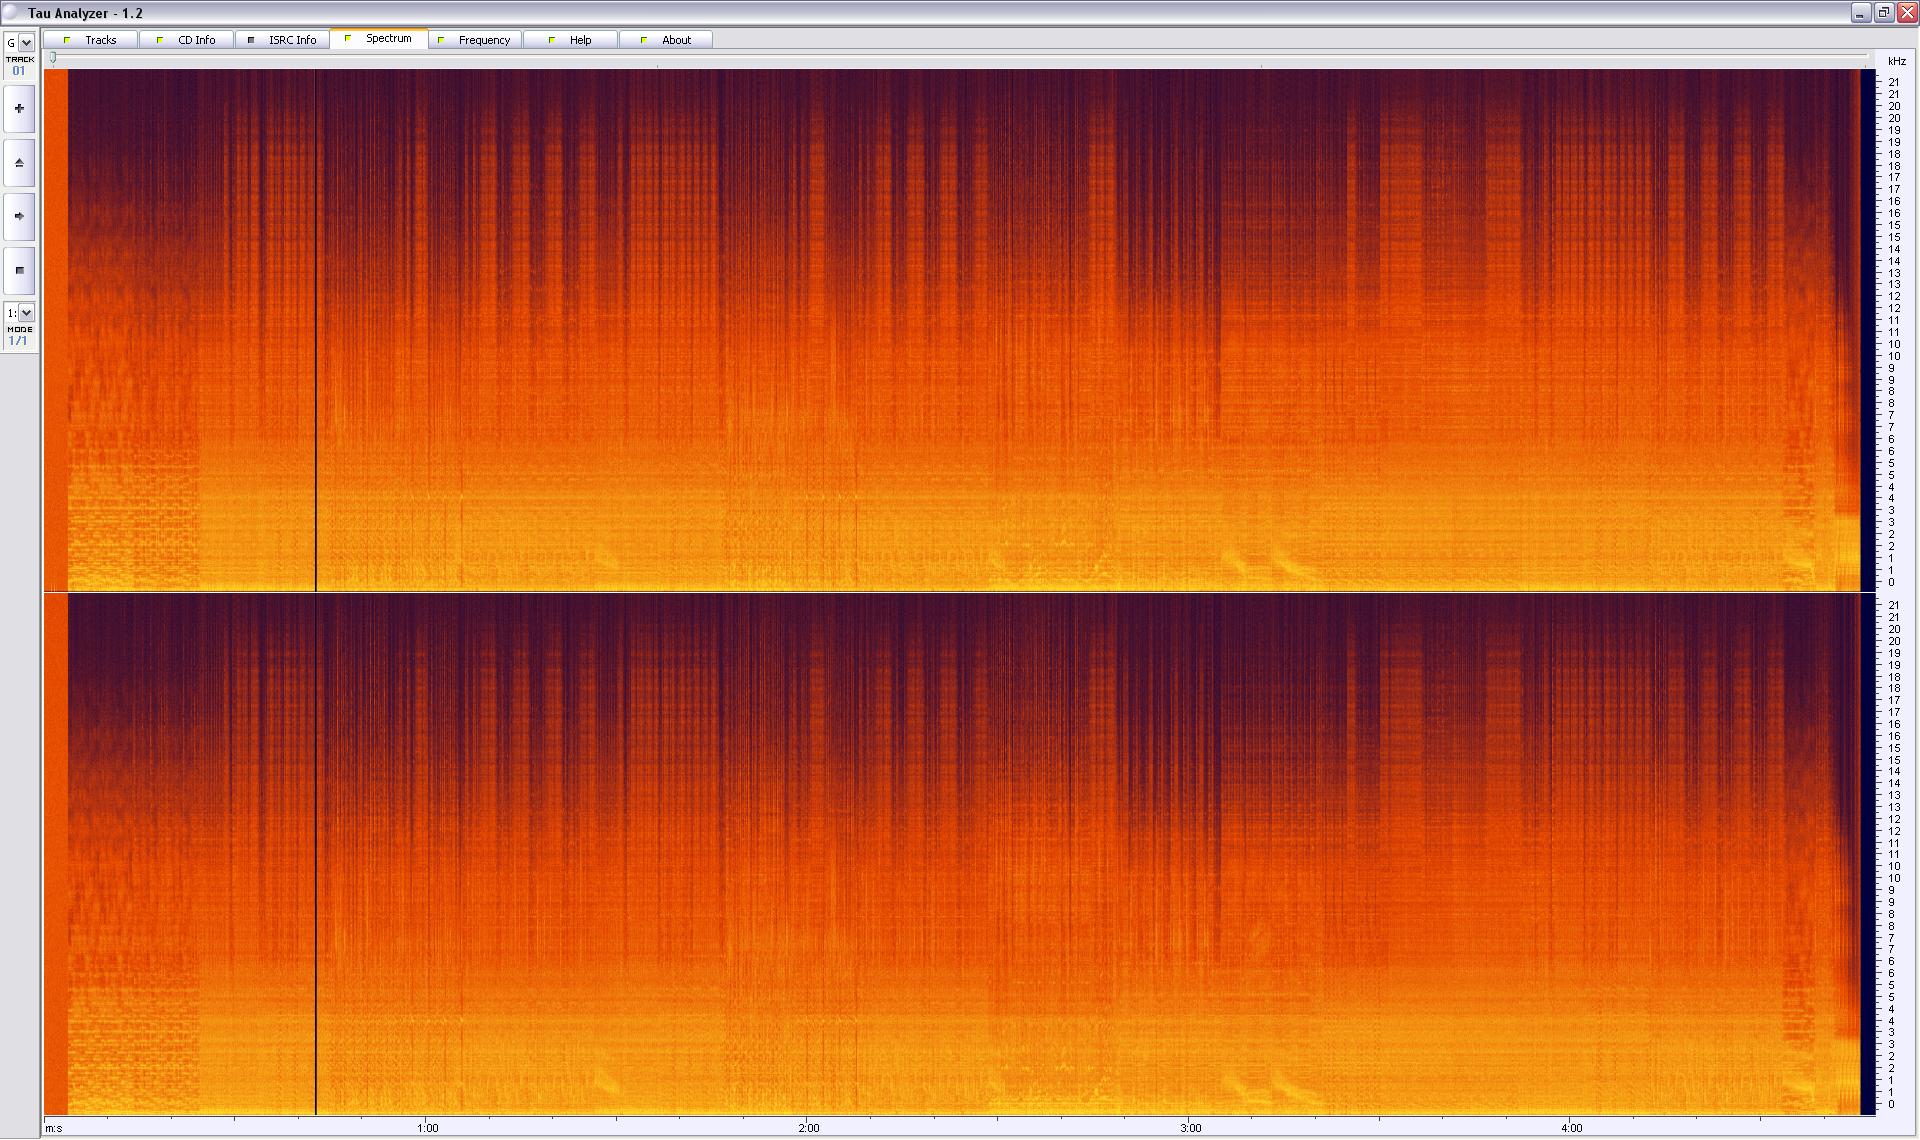
Task: Click the kHz axis label
Action: click(1897, 61)
